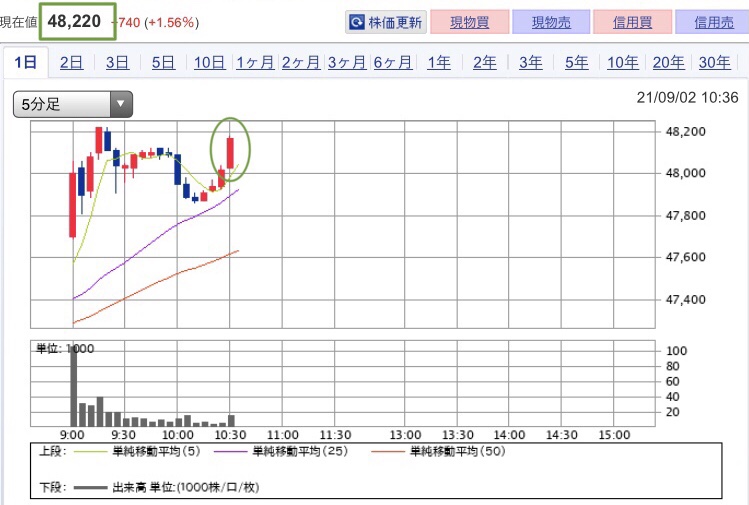Choose the 1年 period tab
This screenshot has height=505, width=749.
coord(439,62)
